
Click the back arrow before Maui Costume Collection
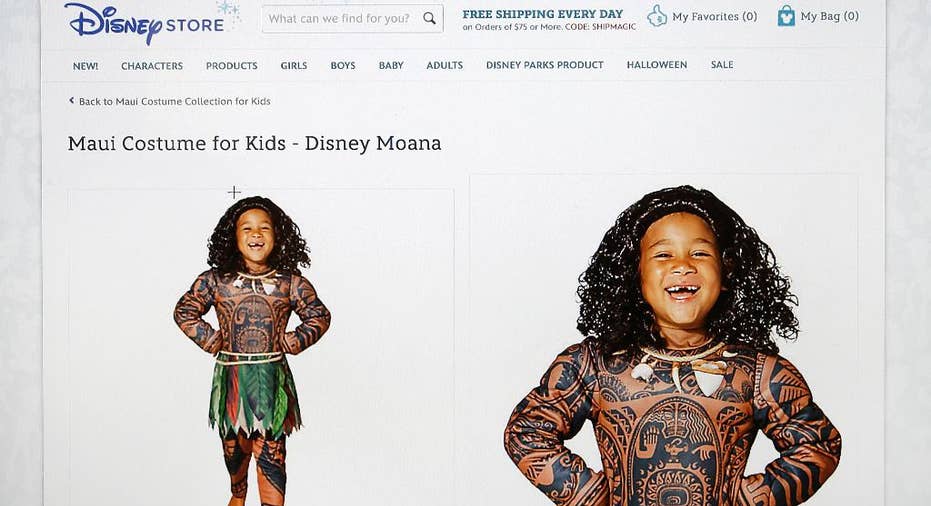point(72,101)
